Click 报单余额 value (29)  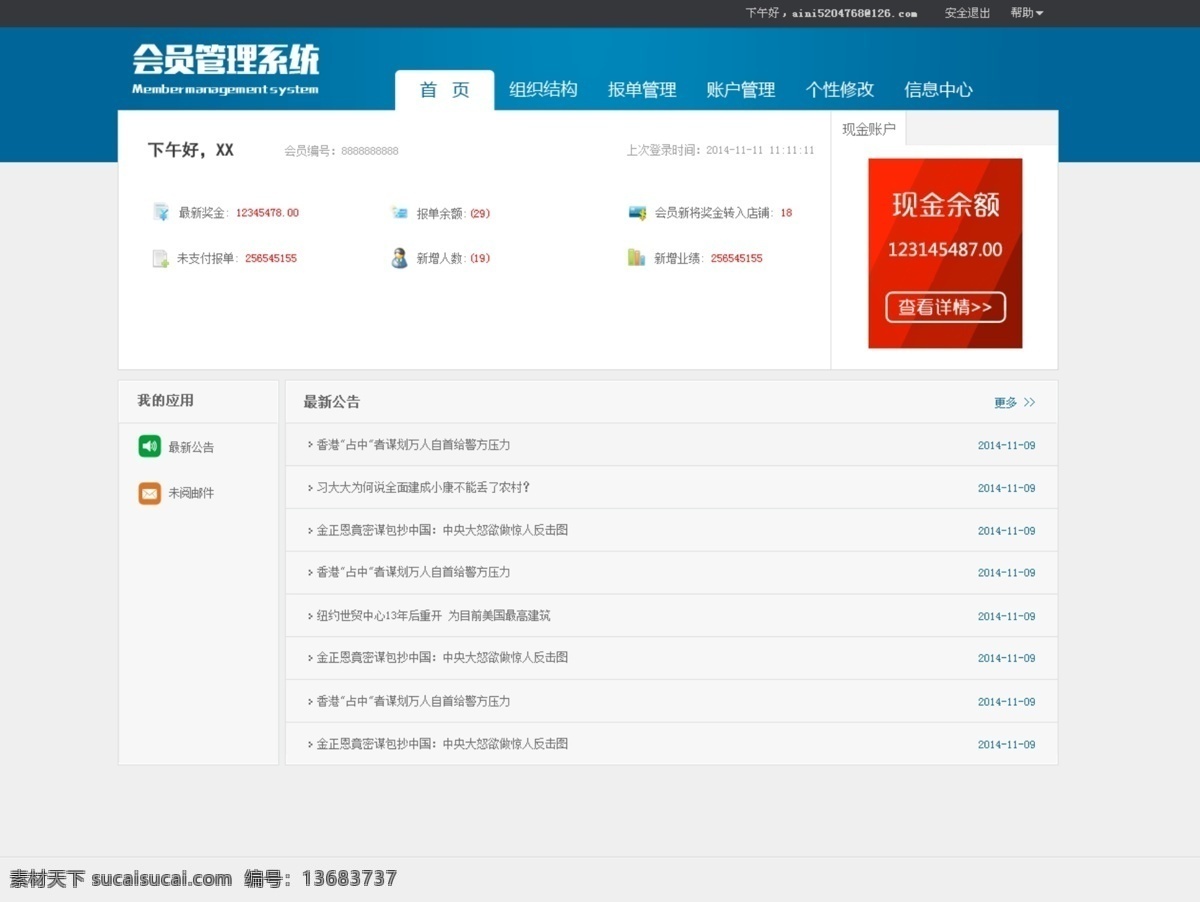[x=480, y=213]
